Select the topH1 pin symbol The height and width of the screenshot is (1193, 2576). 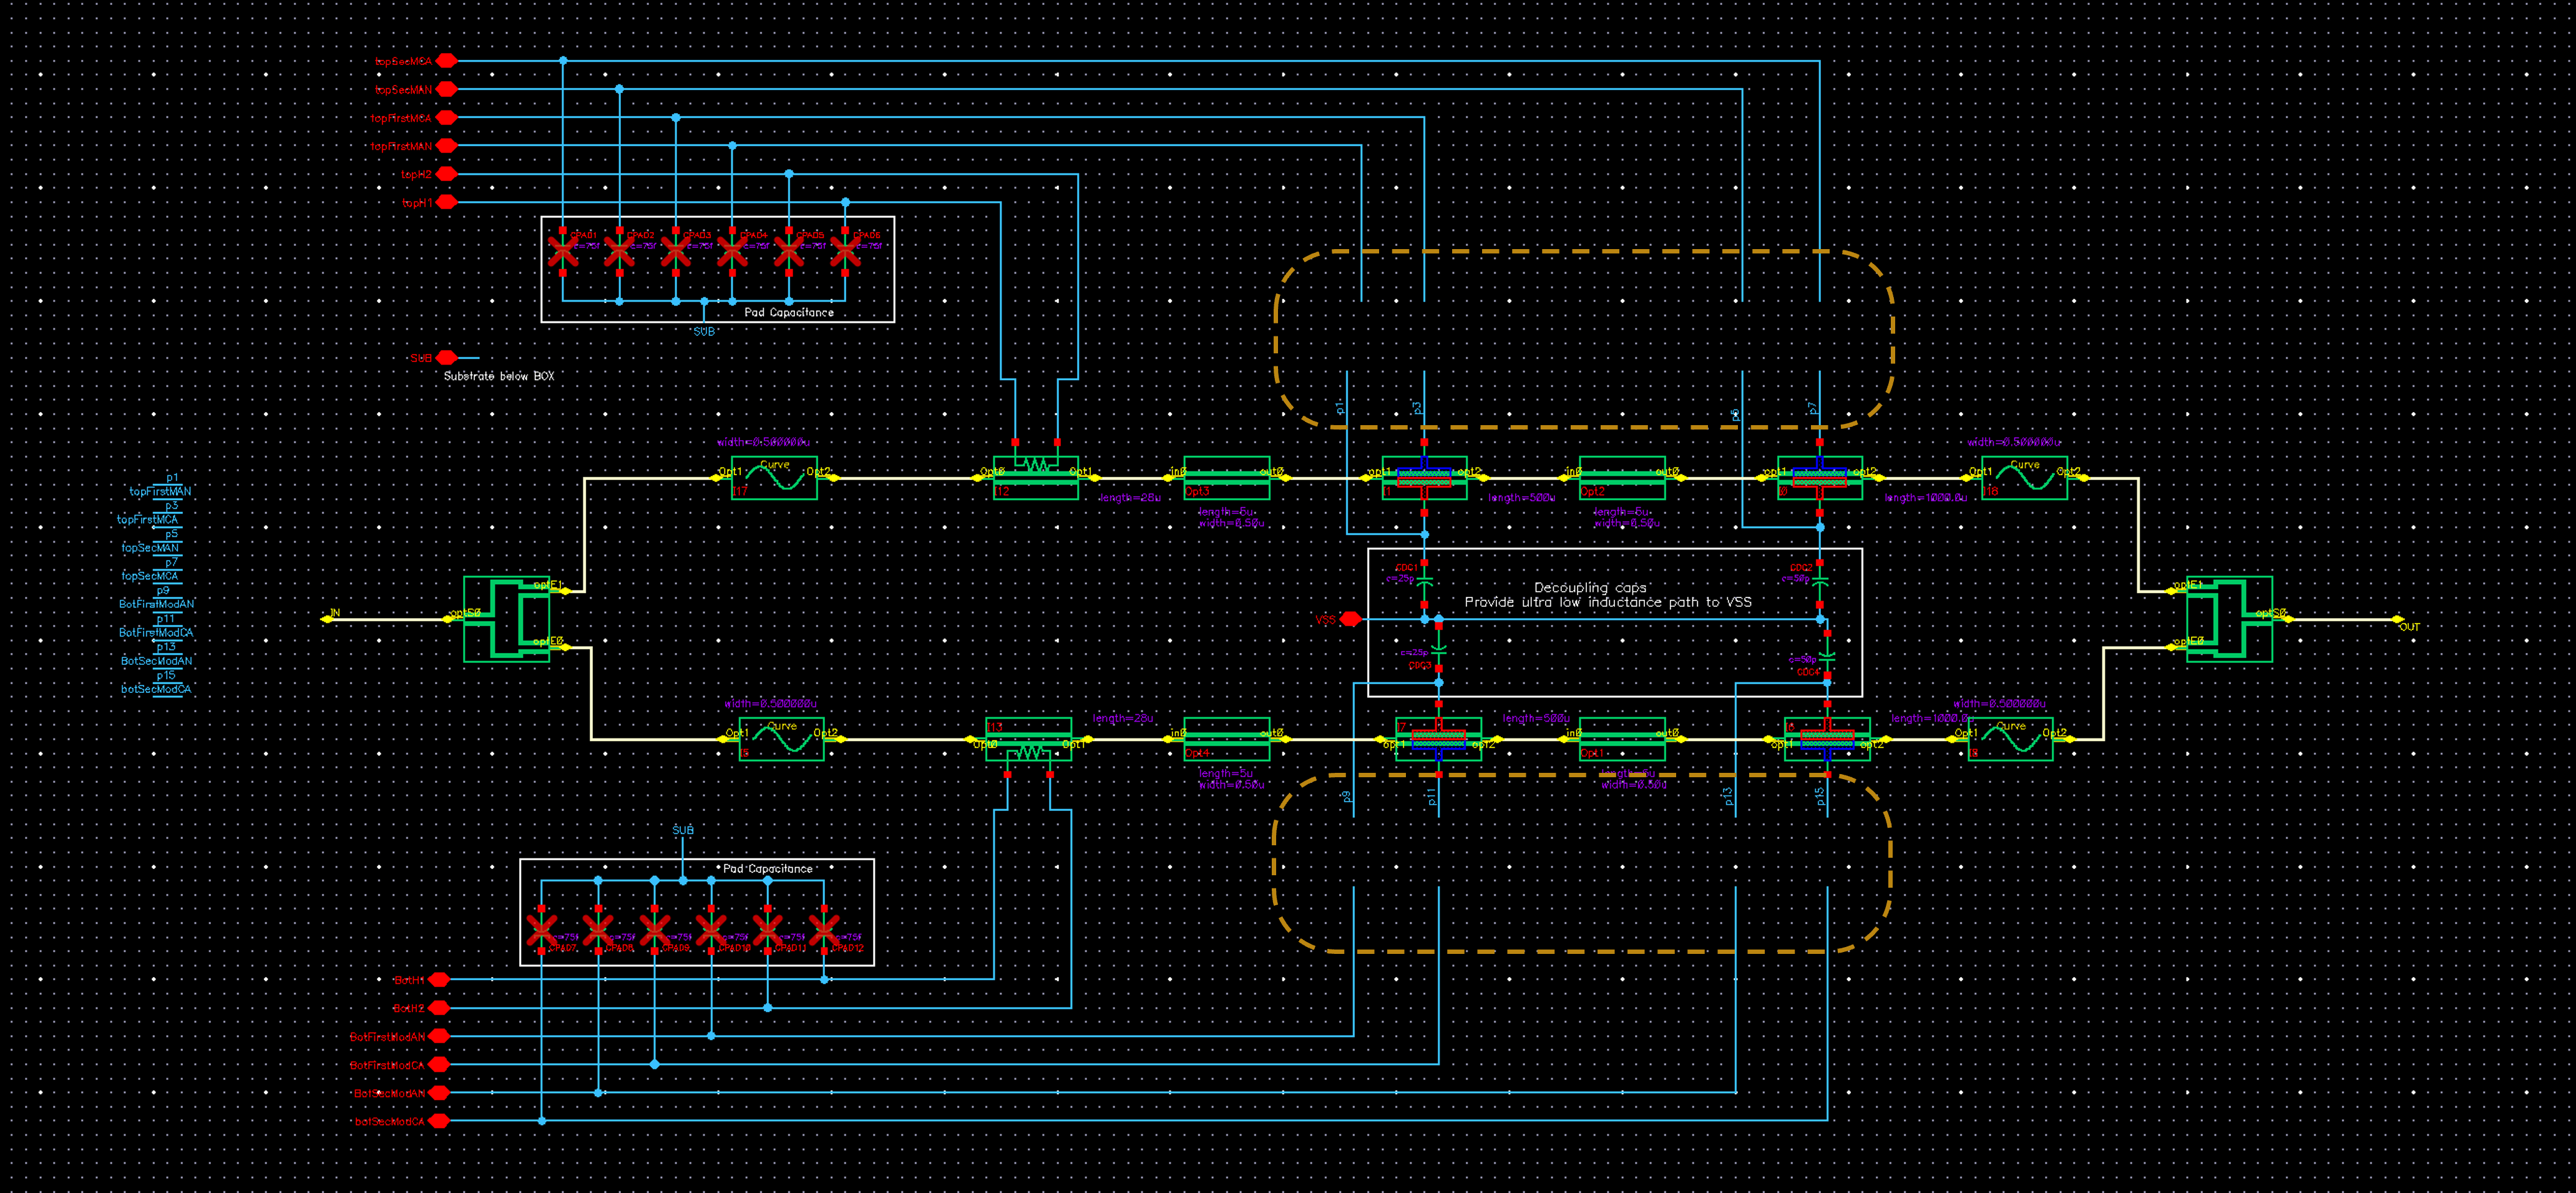(x=447, y=202)
